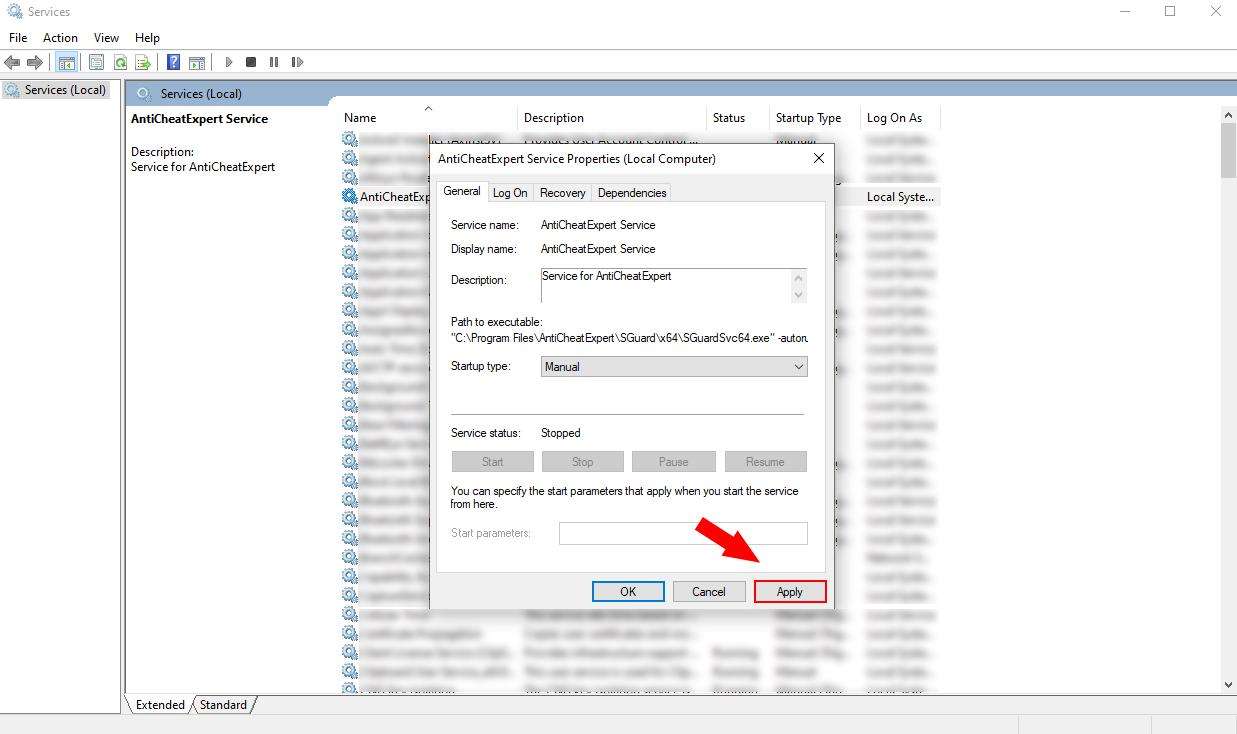1237x734 pixels.
Task: Open the blue Help toolbar icon
Action: [173, 62]
